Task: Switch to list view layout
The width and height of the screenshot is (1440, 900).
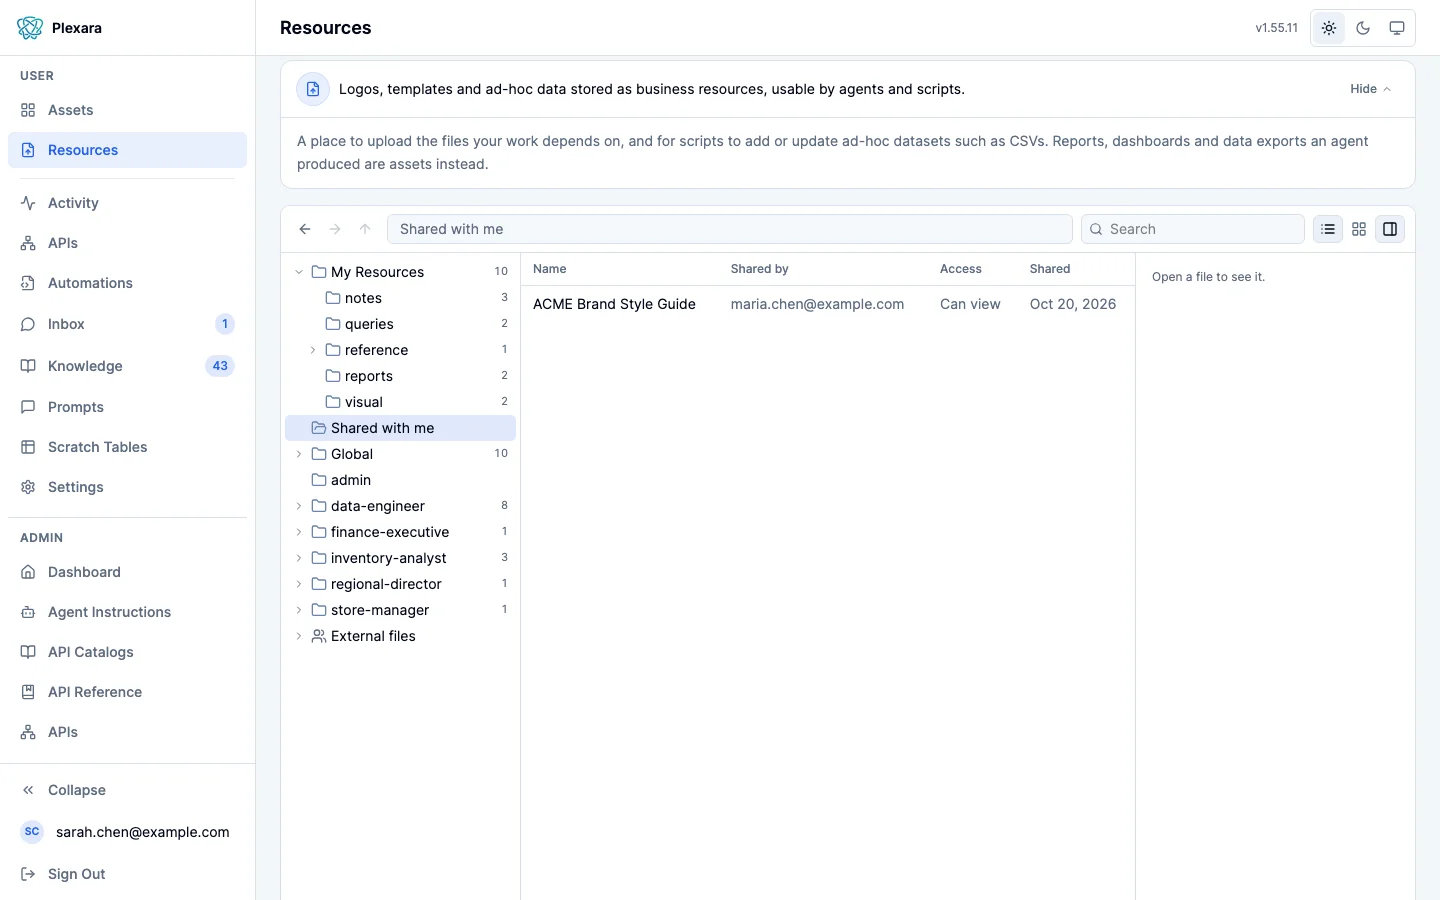Action: (x=1328, y=229)
